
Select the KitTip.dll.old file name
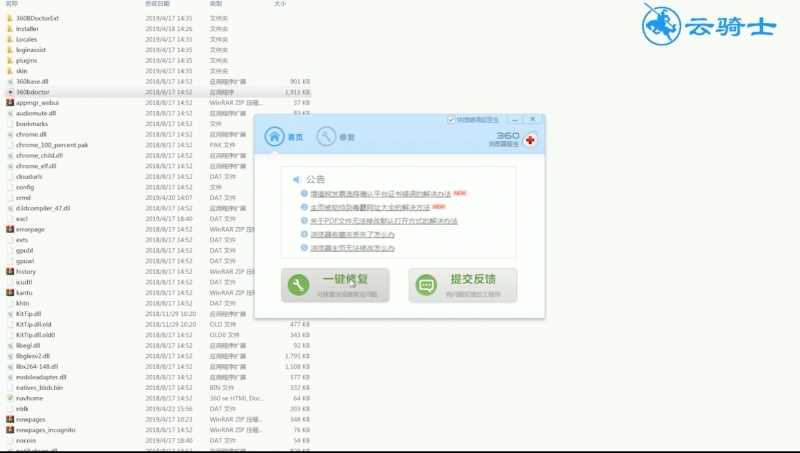pos(34,324)
